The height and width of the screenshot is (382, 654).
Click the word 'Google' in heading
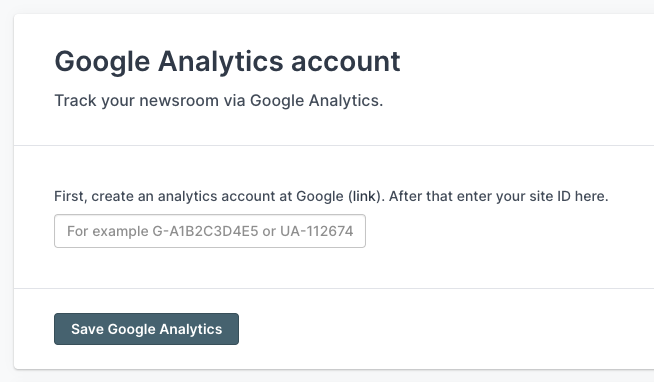tap(102, 63)
